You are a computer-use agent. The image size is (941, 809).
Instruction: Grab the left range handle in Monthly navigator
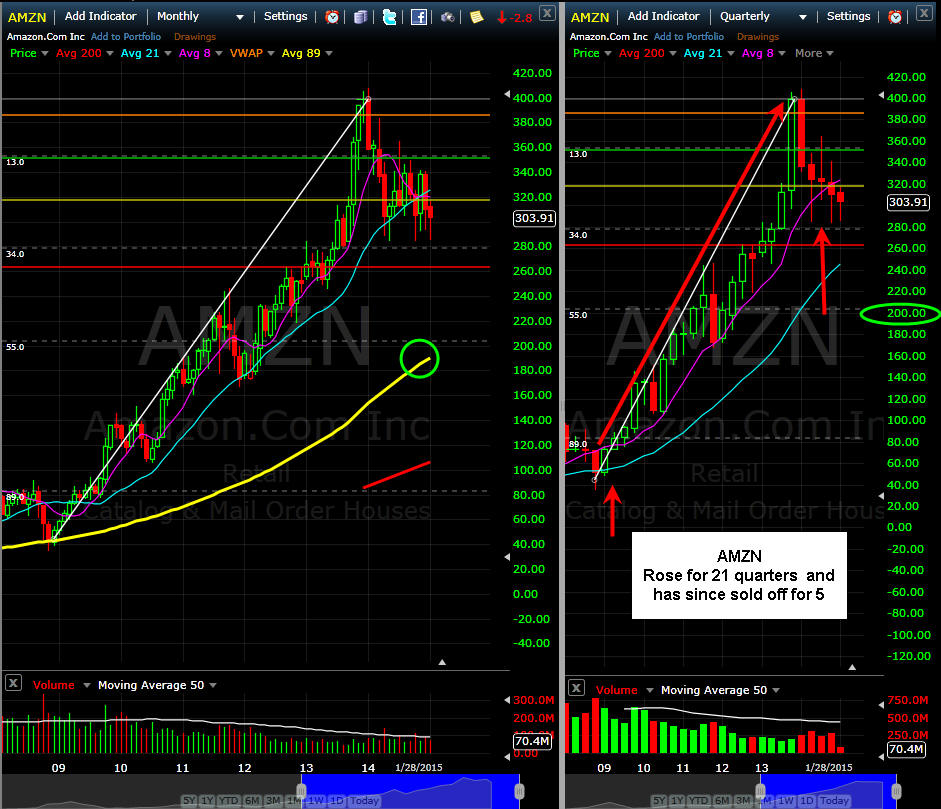tap(302, 792)
